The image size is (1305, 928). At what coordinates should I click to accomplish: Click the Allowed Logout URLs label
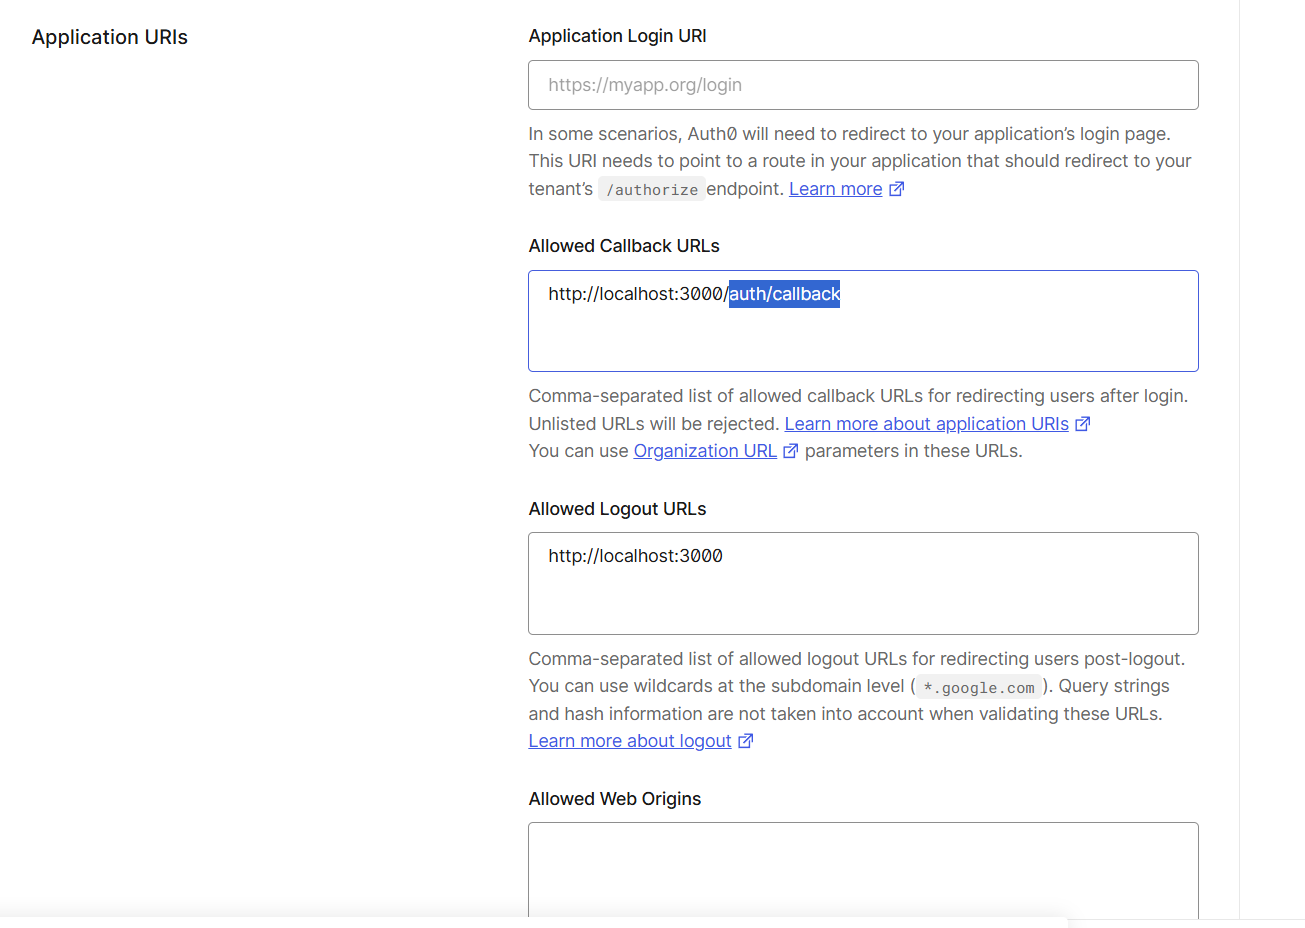pos(617,509)
